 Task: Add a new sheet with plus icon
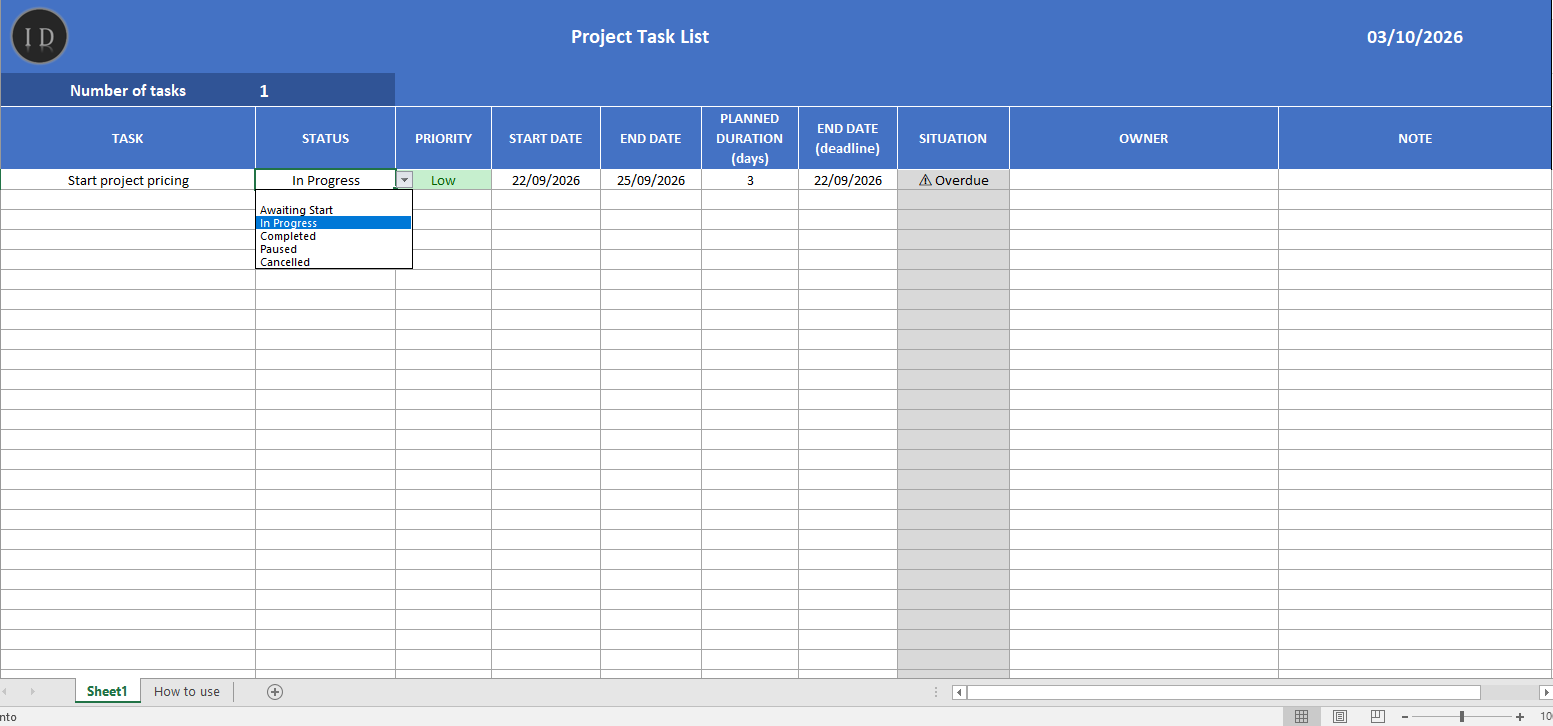pos(275,692)
